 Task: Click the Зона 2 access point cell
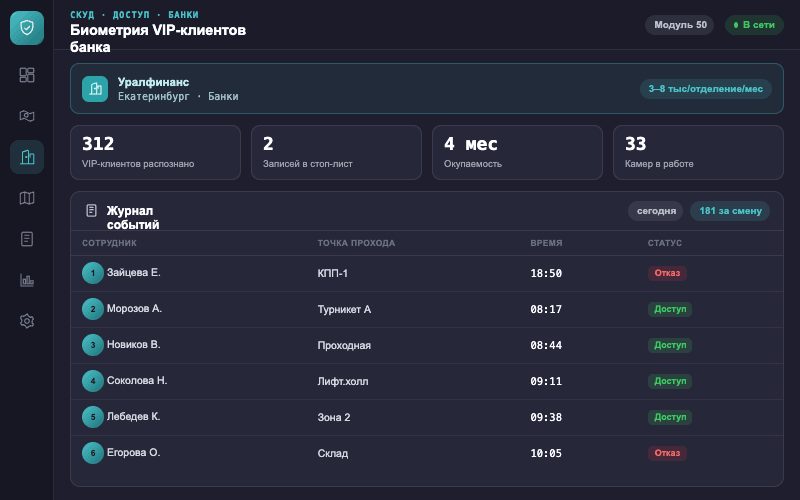click(334, 417)
